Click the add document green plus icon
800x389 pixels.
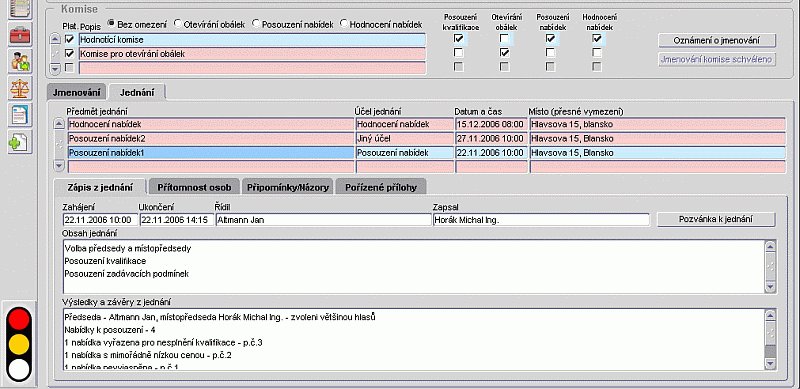20,142
